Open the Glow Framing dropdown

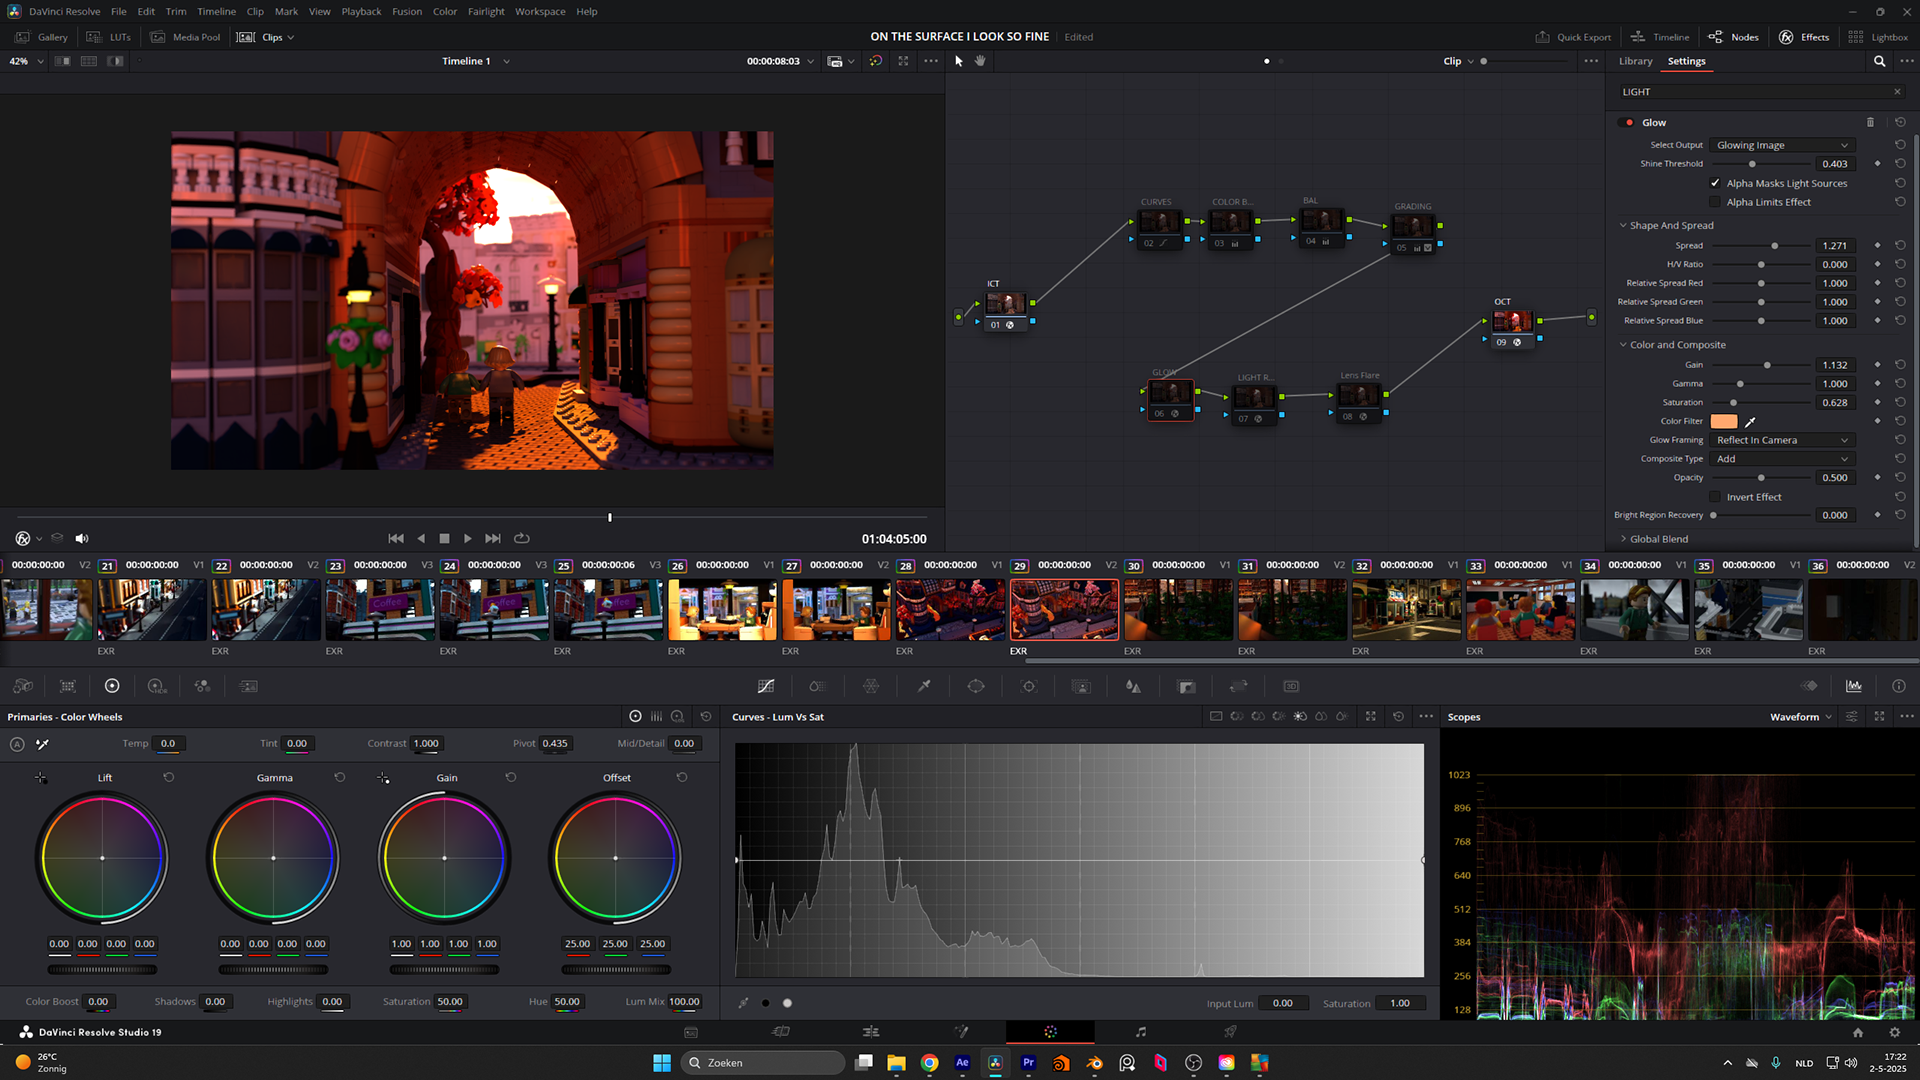[x=1781, y=440]
